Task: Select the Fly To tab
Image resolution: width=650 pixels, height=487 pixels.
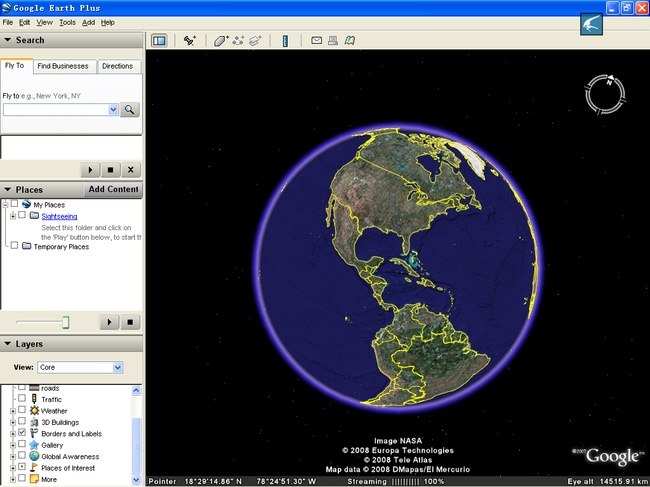Action: click(x=15, y=65)
